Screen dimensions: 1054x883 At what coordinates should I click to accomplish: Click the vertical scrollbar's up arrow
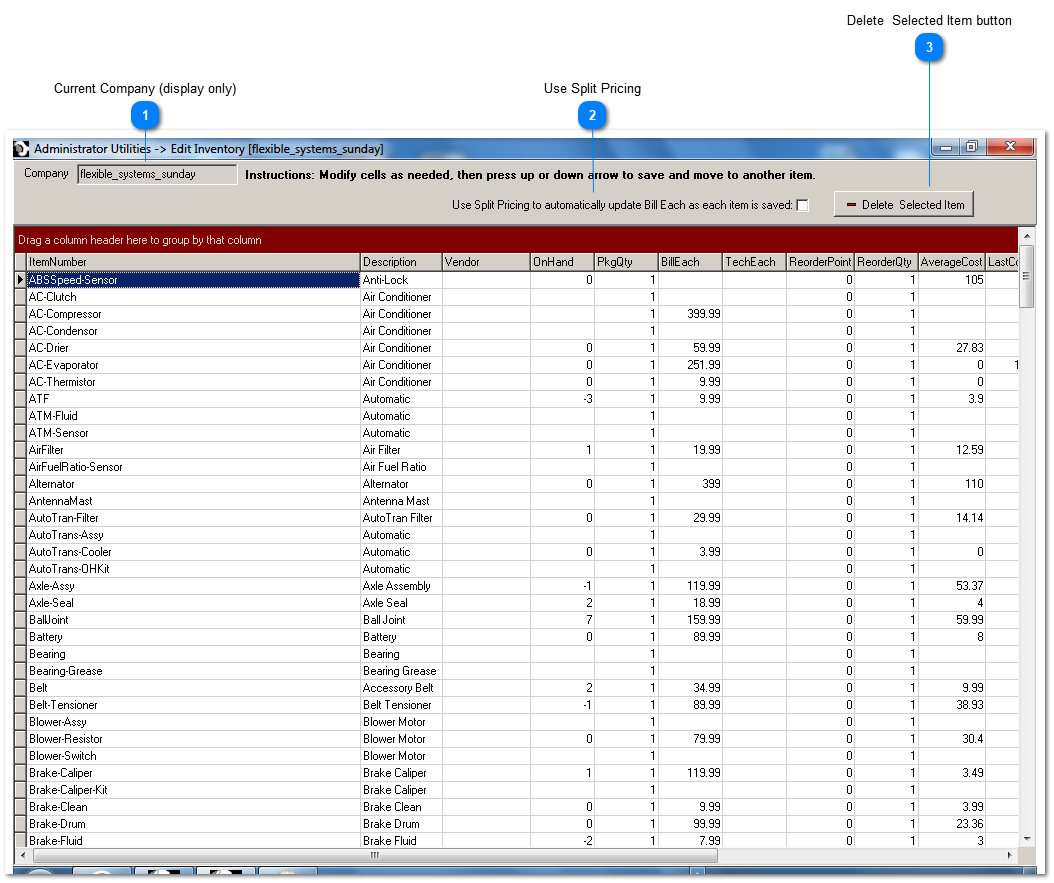(1026, 237)
